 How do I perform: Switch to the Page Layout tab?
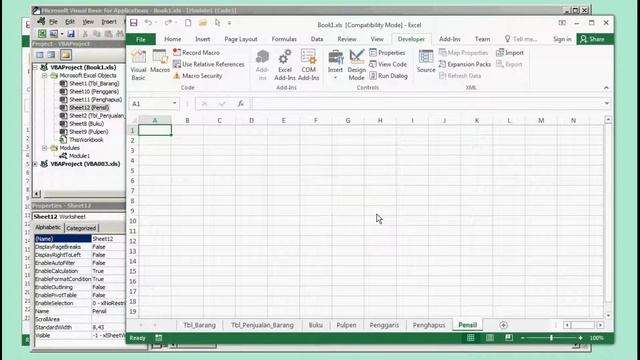point(241,39)
